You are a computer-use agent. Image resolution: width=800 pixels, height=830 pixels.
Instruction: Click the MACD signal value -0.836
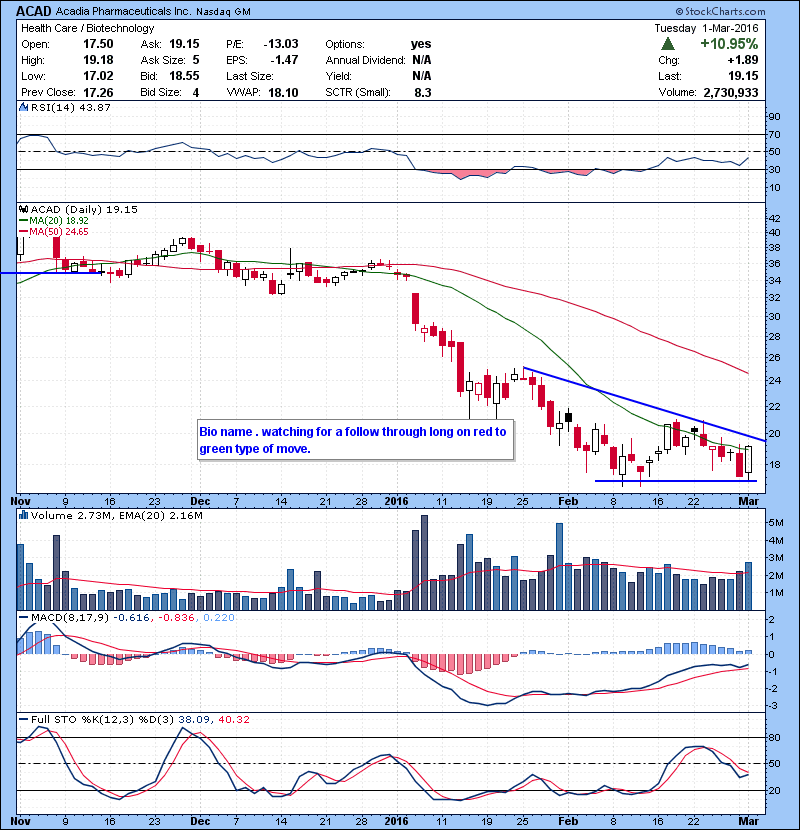click(177, 617)
